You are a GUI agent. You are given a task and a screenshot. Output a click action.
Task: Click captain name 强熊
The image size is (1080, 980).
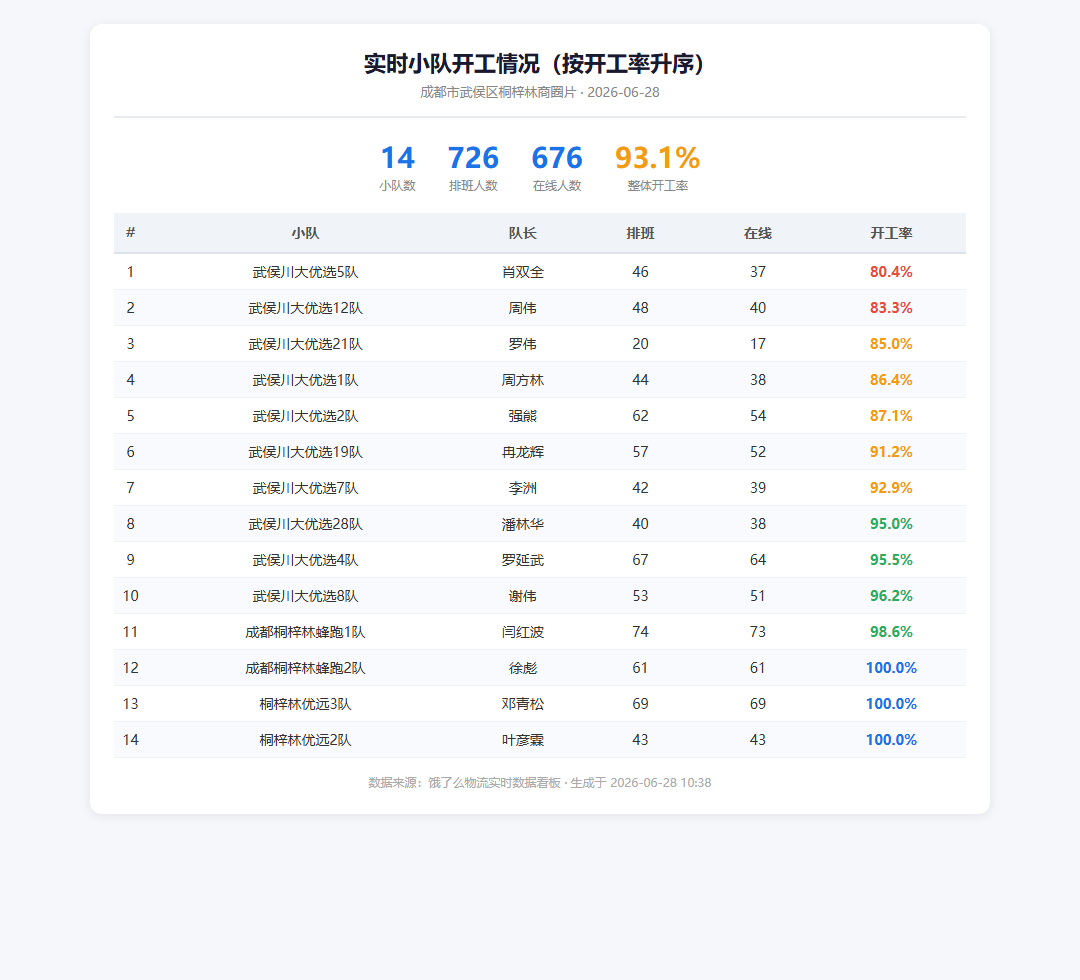[x=523, y=416]
